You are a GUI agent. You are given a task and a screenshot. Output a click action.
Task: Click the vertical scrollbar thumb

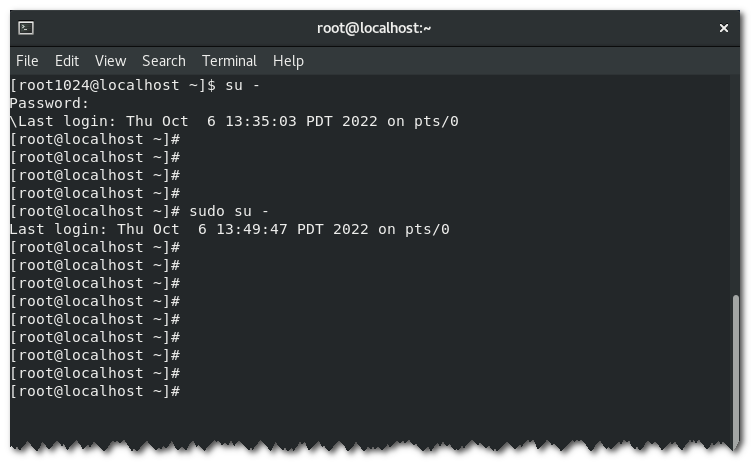pyautogui.click(x=736, y=371)
